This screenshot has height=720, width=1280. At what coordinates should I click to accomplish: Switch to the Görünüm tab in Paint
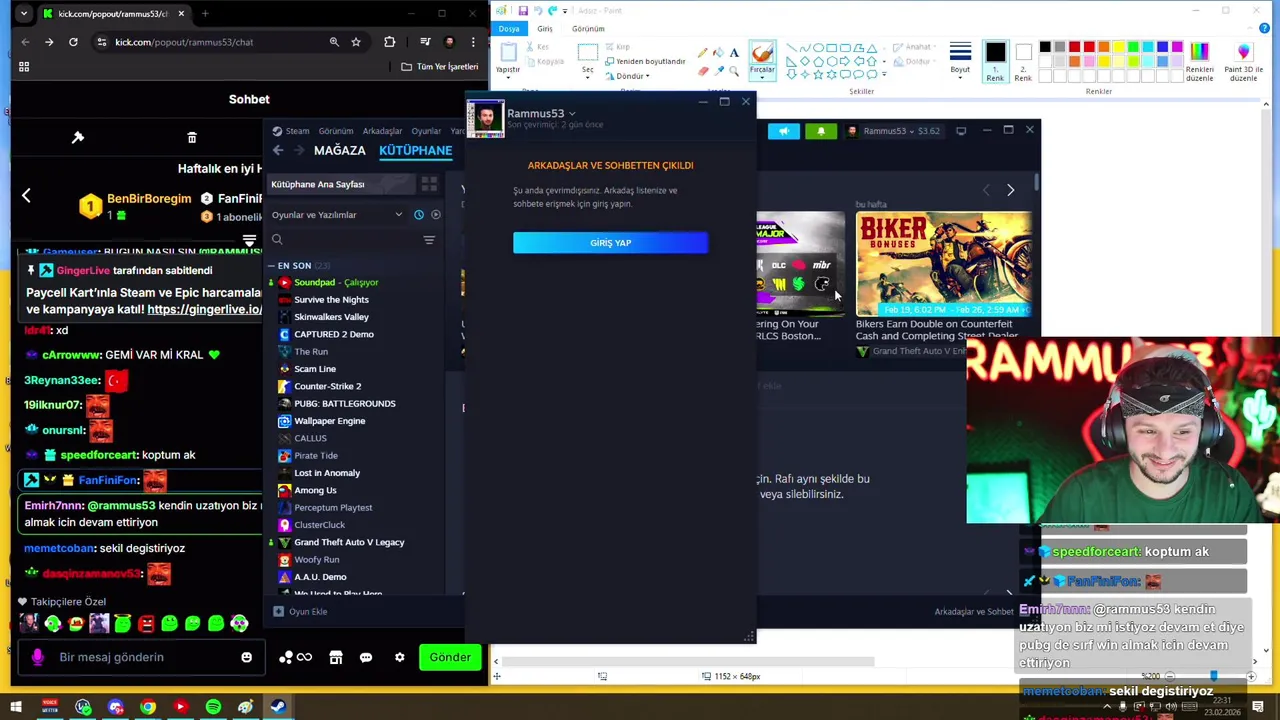click(588, 29)
